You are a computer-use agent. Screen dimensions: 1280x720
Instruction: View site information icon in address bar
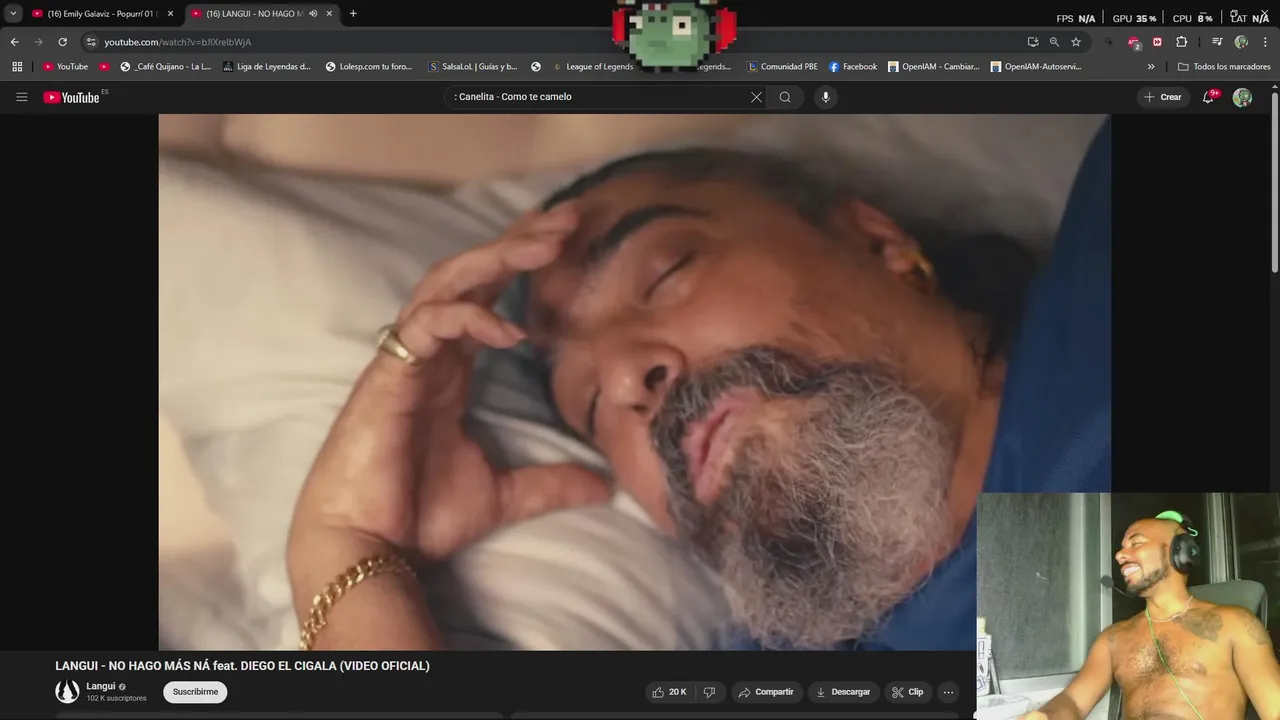[91, 42]
